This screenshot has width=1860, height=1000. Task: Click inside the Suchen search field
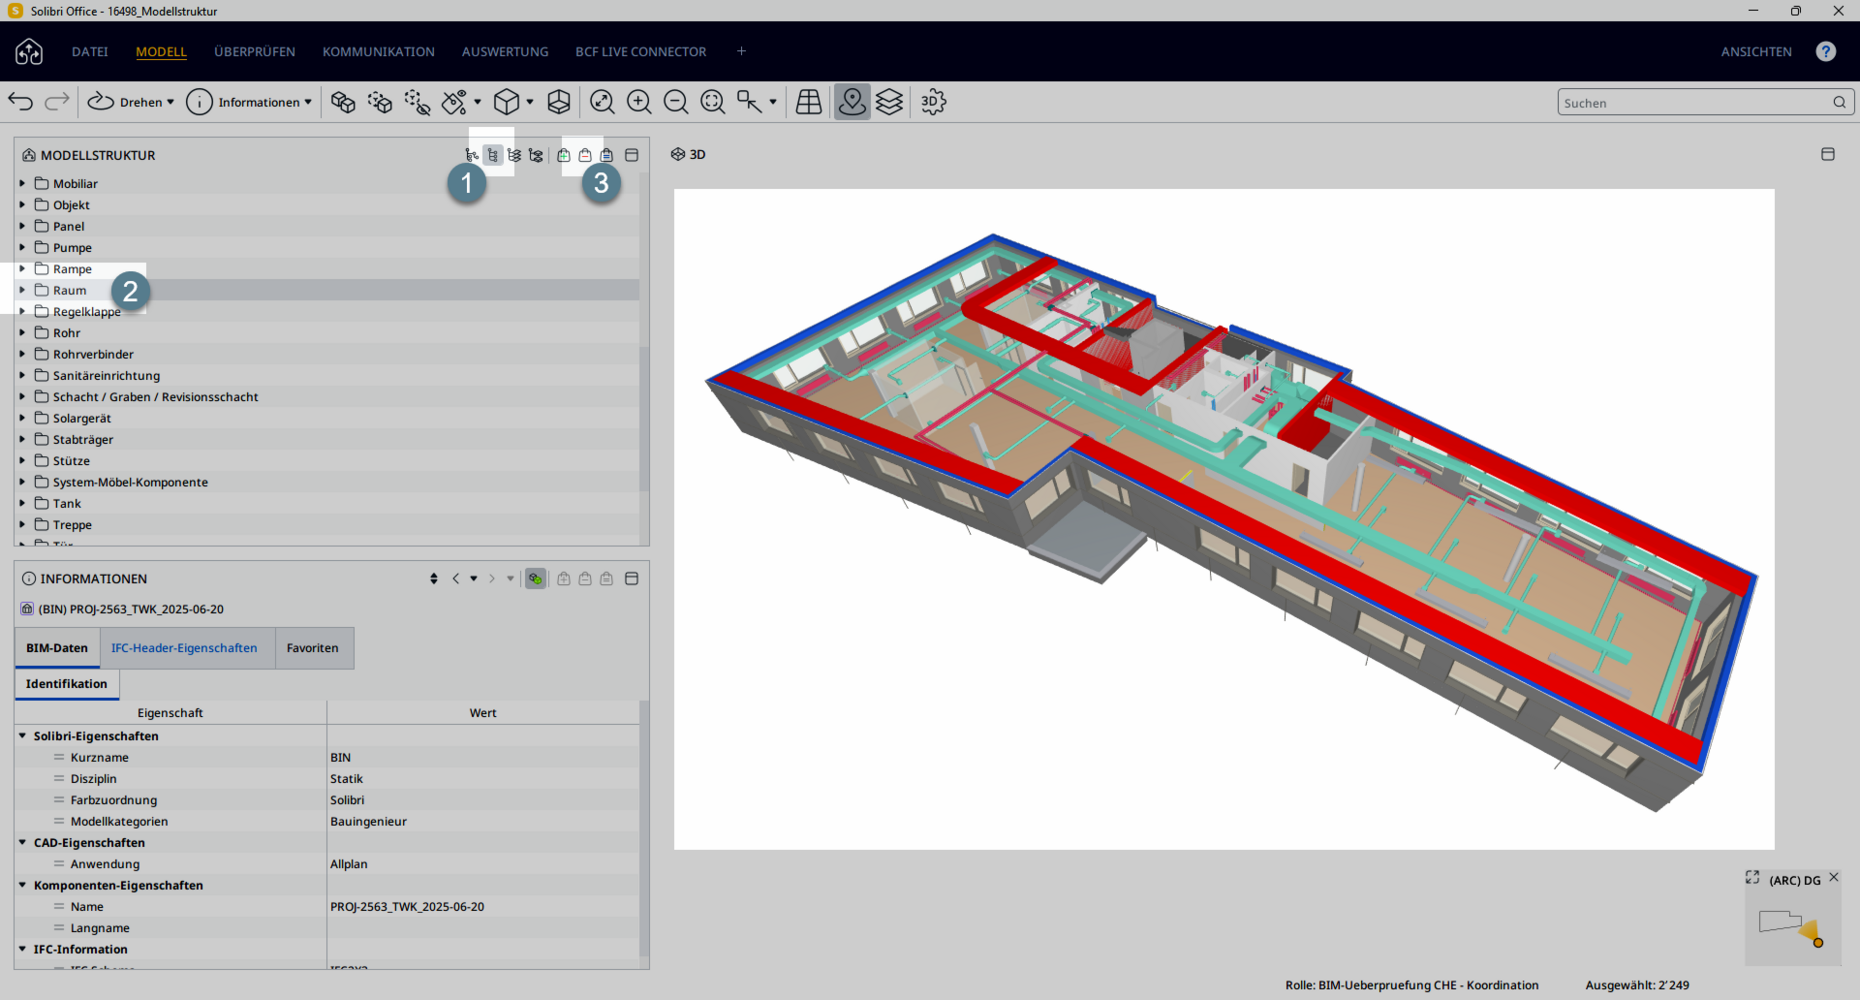pos(1705,102)
